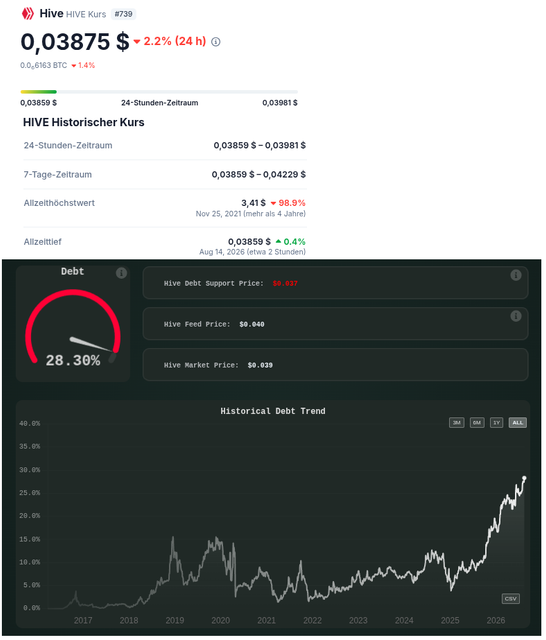The height and width of the screenshot is (640, 546).
Task: Select the 3M chart range
Action: tap(457, 423)
